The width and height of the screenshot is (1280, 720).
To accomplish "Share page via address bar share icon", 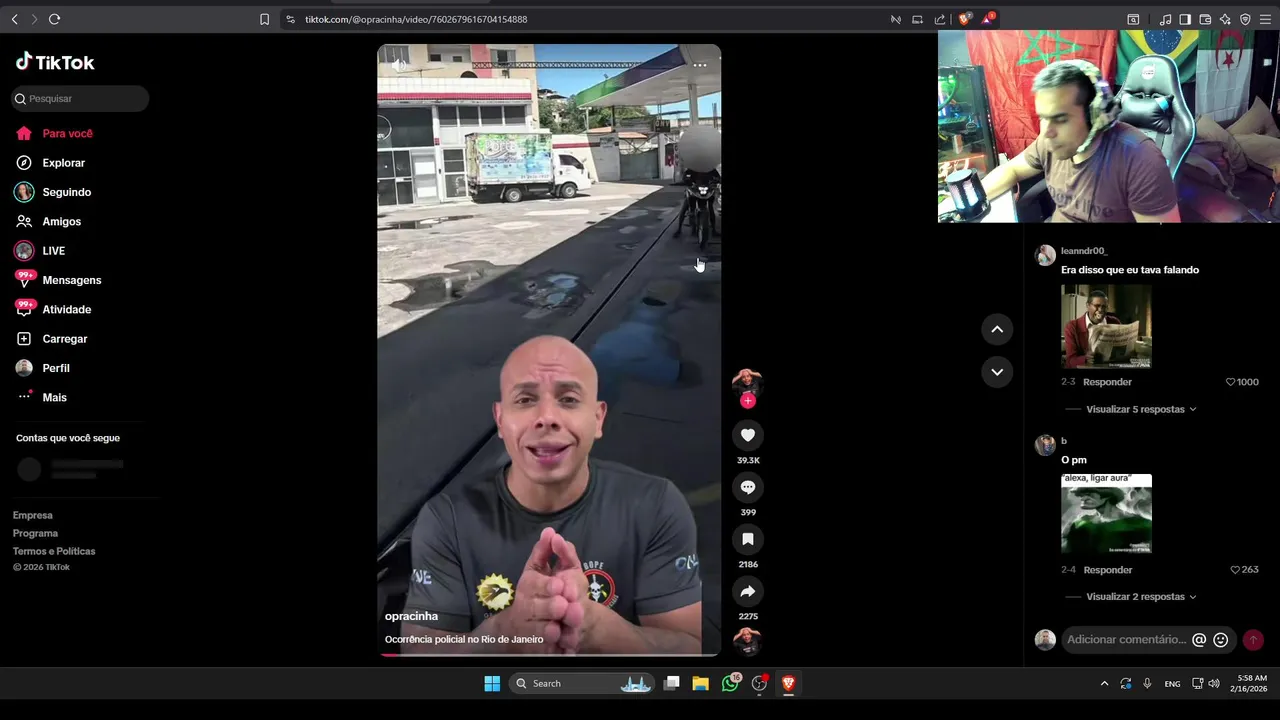I will pos(940,19).
